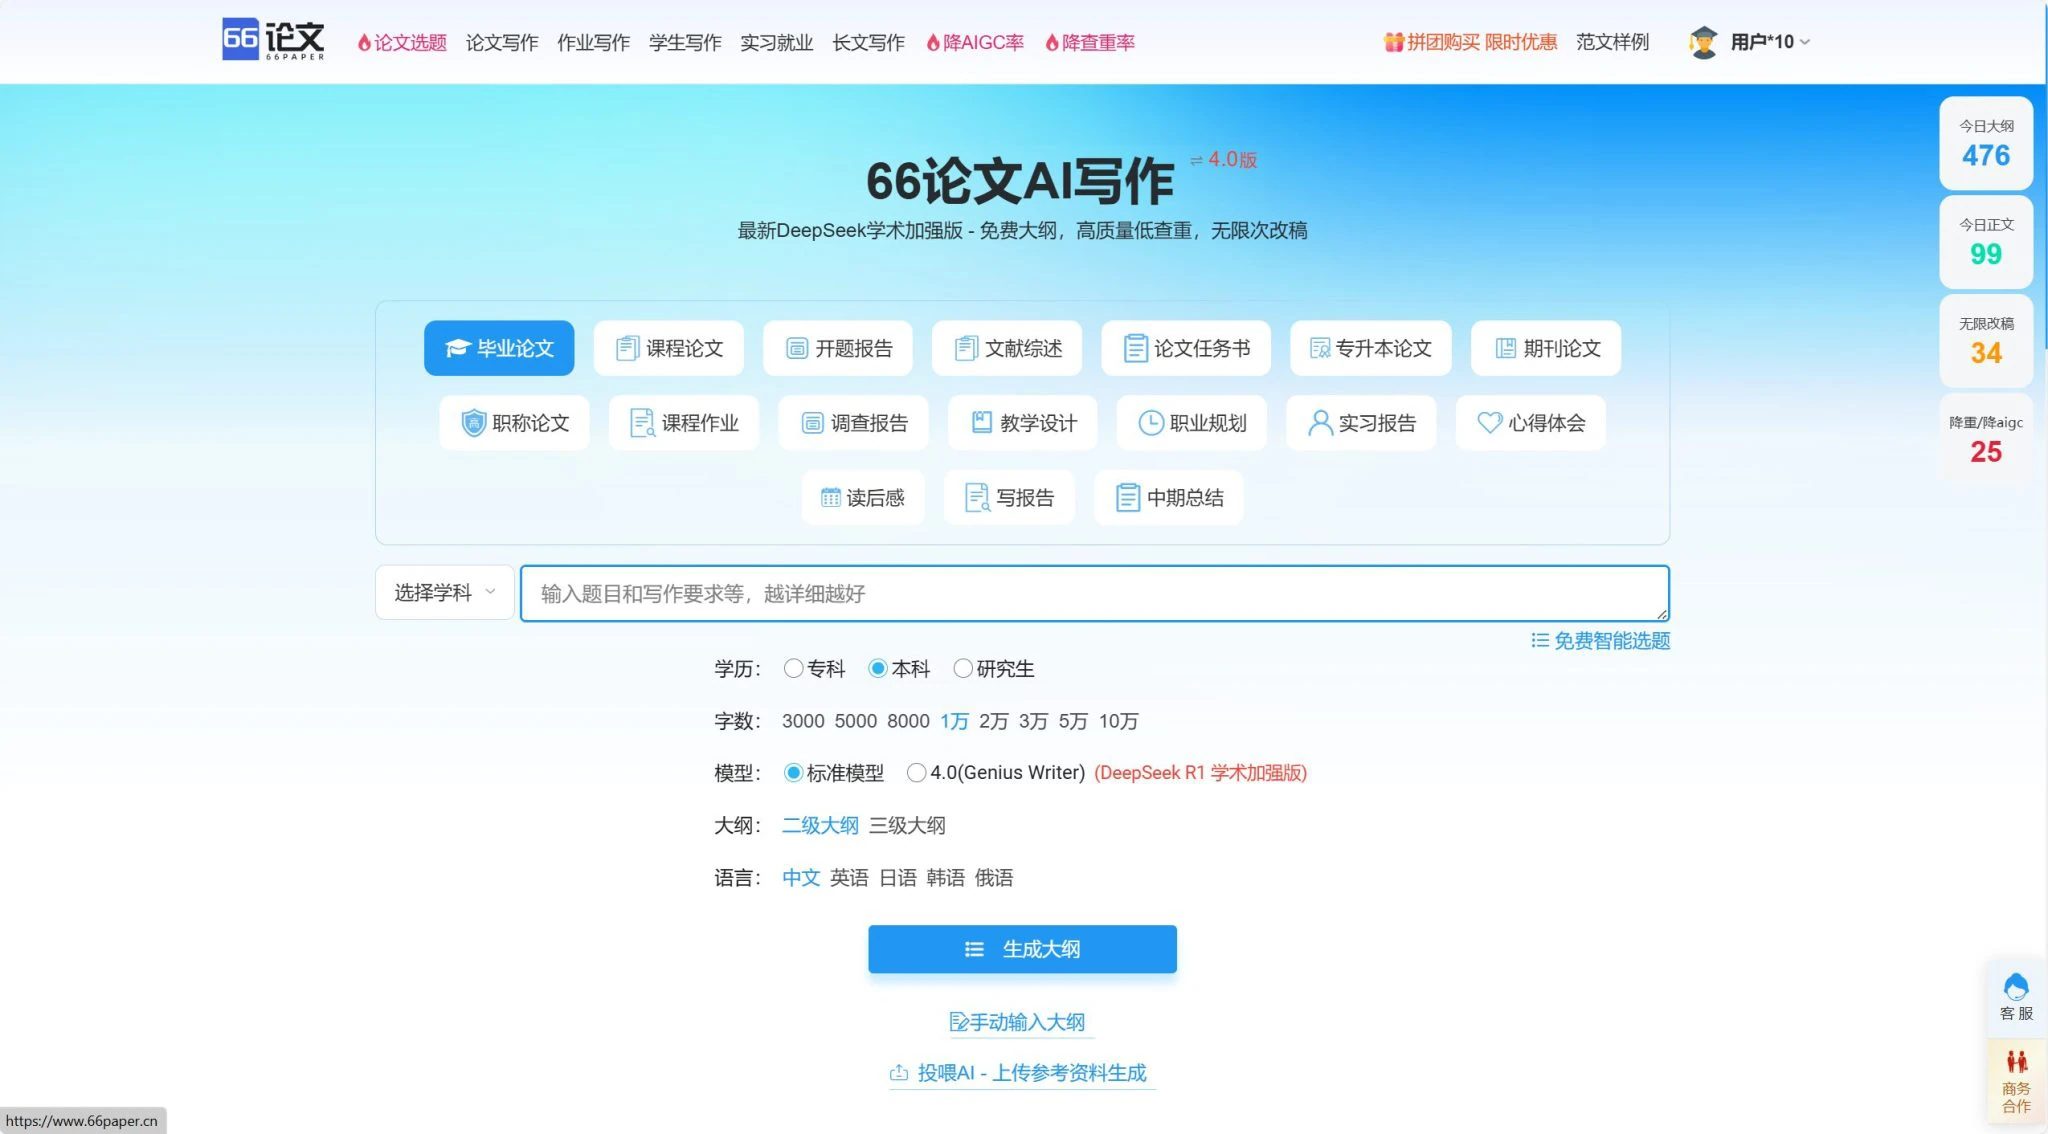
Task: Select the 4.0(Genius Writer) model radio button
Action: pyautogui.click(x=916, y=772)
